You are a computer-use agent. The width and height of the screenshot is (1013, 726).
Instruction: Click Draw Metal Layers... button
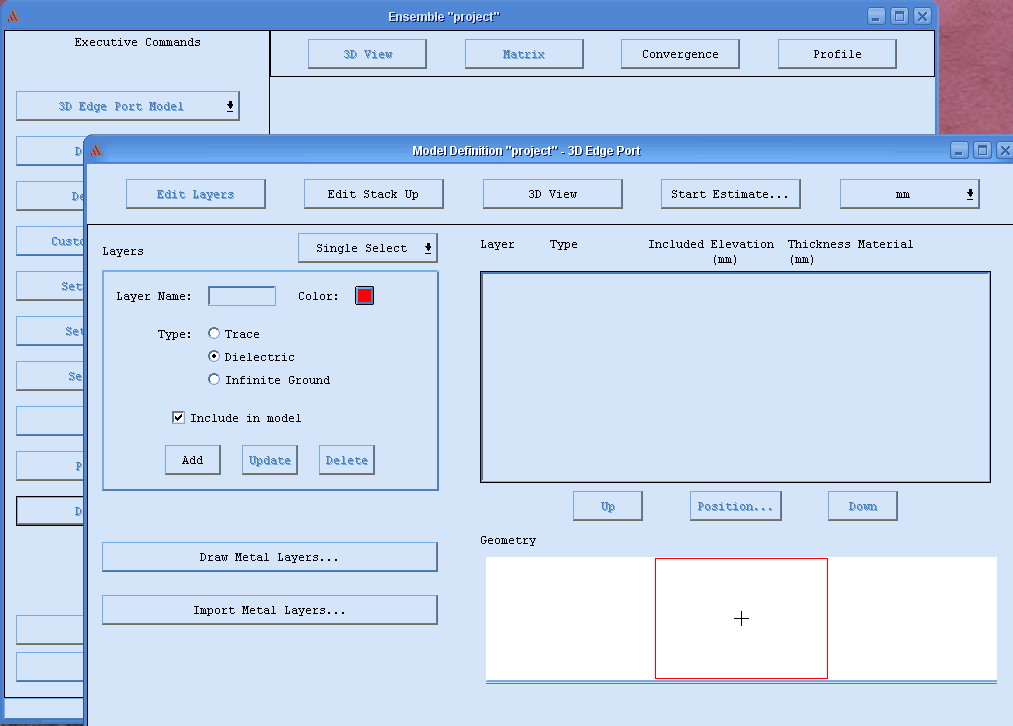(x=270, y=557)
